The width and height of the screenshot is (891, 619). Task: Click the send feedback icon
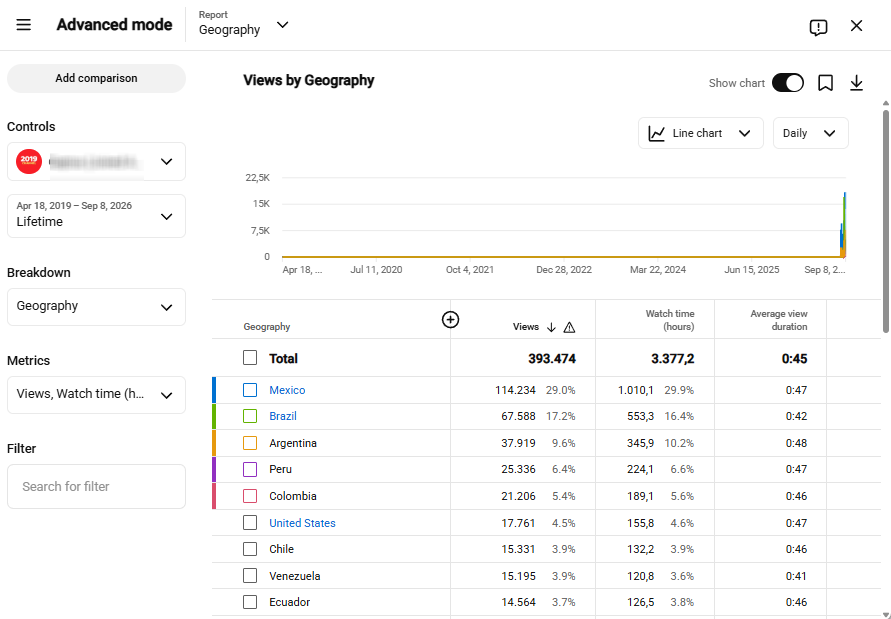(818, 27)
